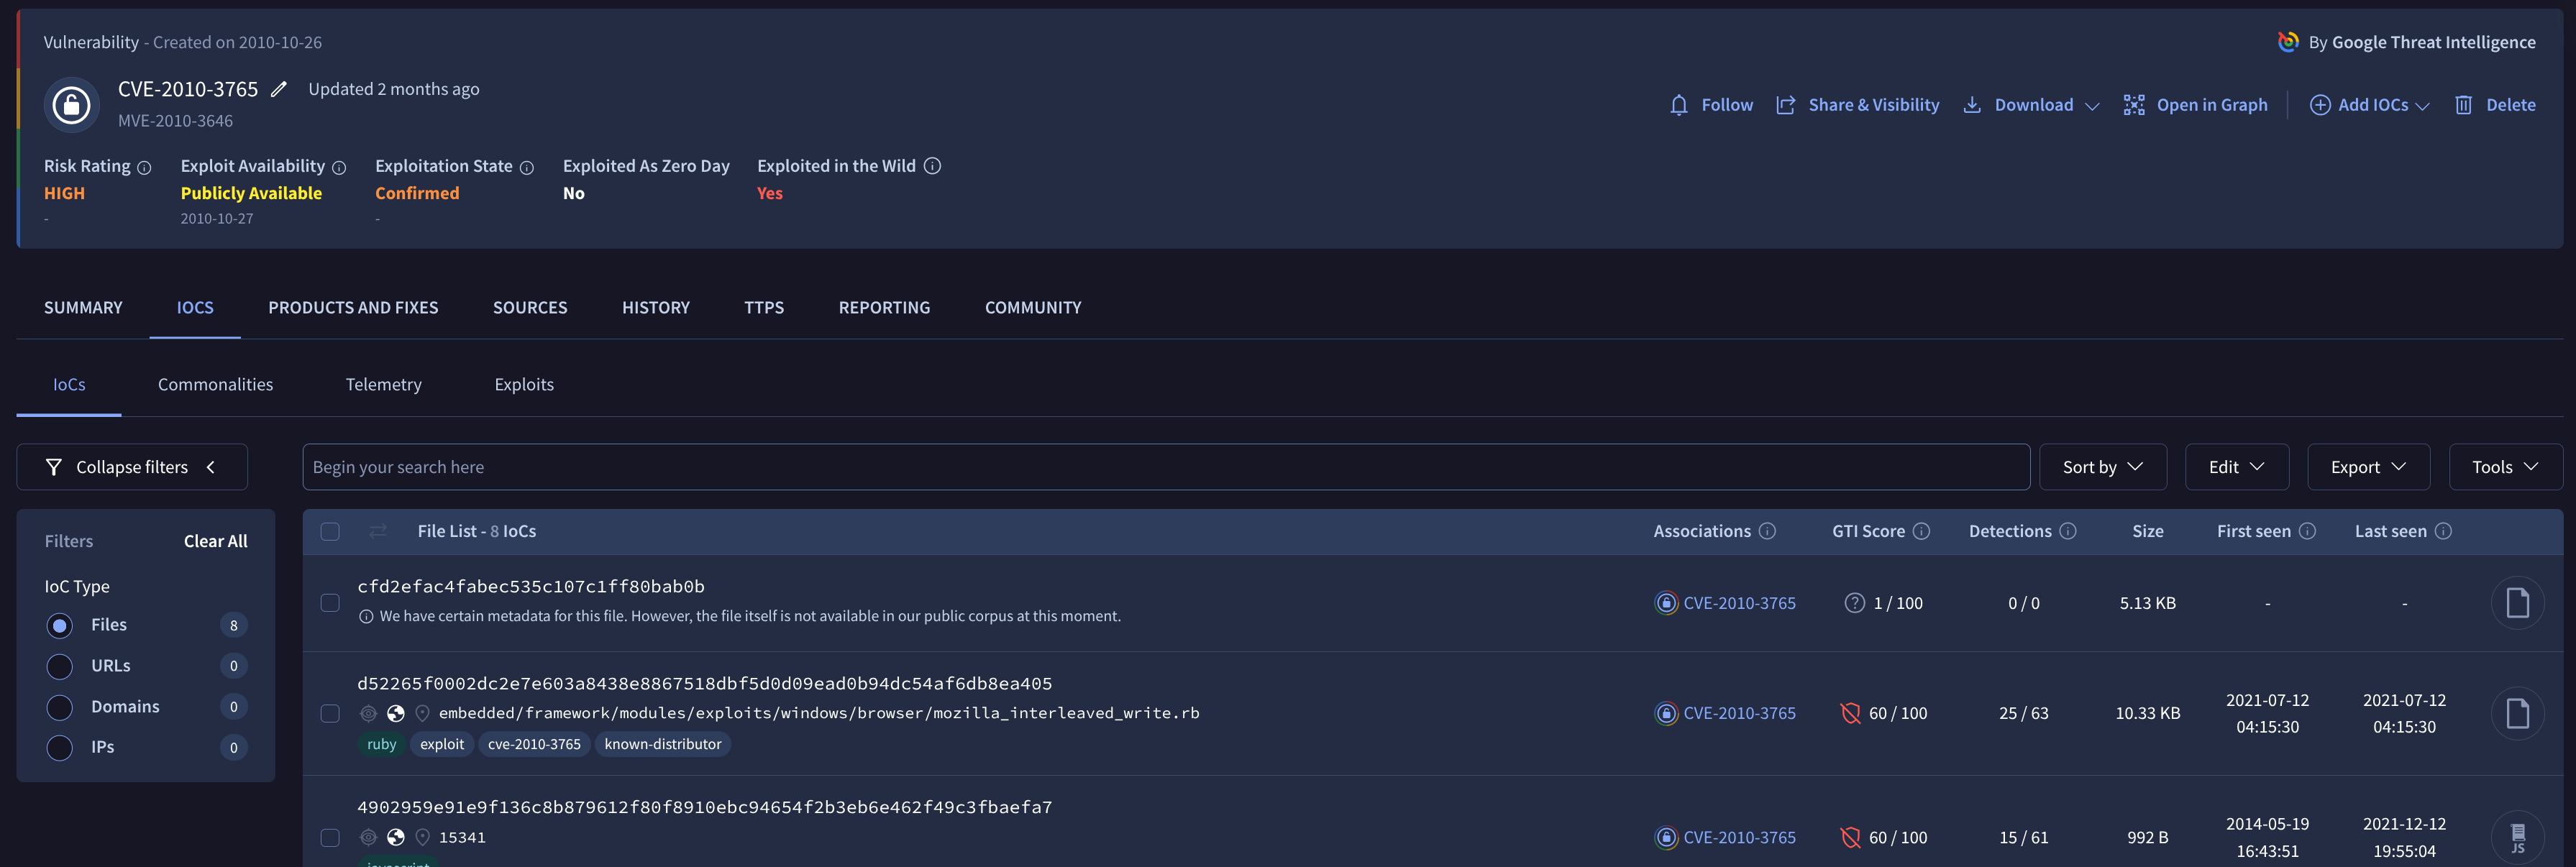The height and width of the screenshot is (867, 2576).
Task: Open the Sort by dropdown
Action: (x=2102, y=467)
